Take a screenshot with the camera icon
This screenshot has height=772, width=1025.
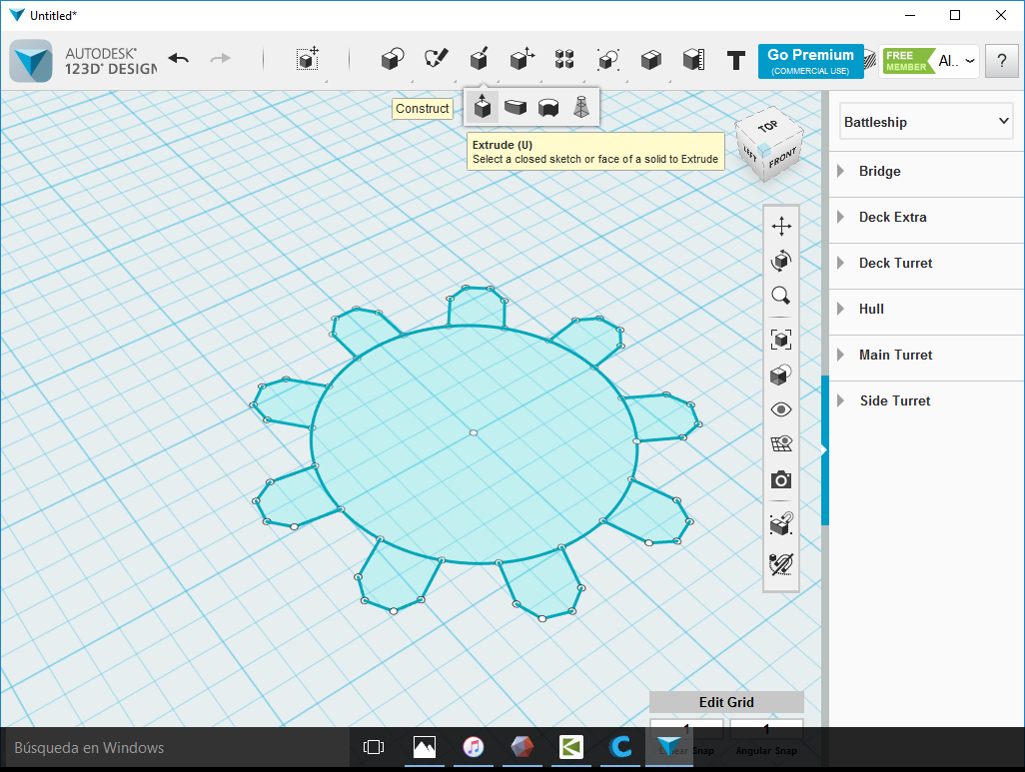point(781,480)
